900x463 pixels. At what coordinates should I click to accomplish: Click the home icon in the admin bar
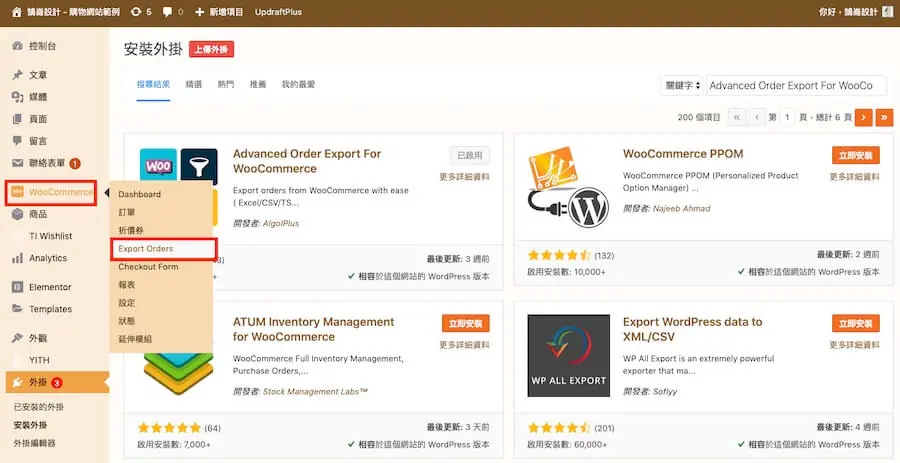click(x=17, y=12)
